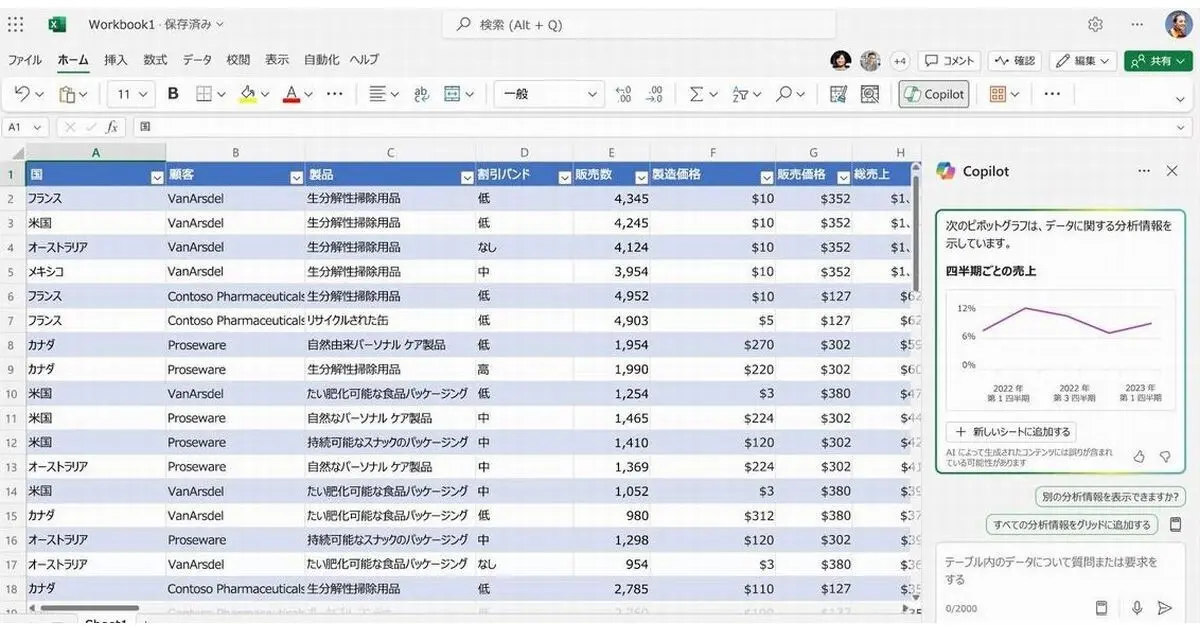Screen dimensions: 1200x630
Task: Switch to the 校閲 tab
Action: pyautogui.click(x=238, y=60)
